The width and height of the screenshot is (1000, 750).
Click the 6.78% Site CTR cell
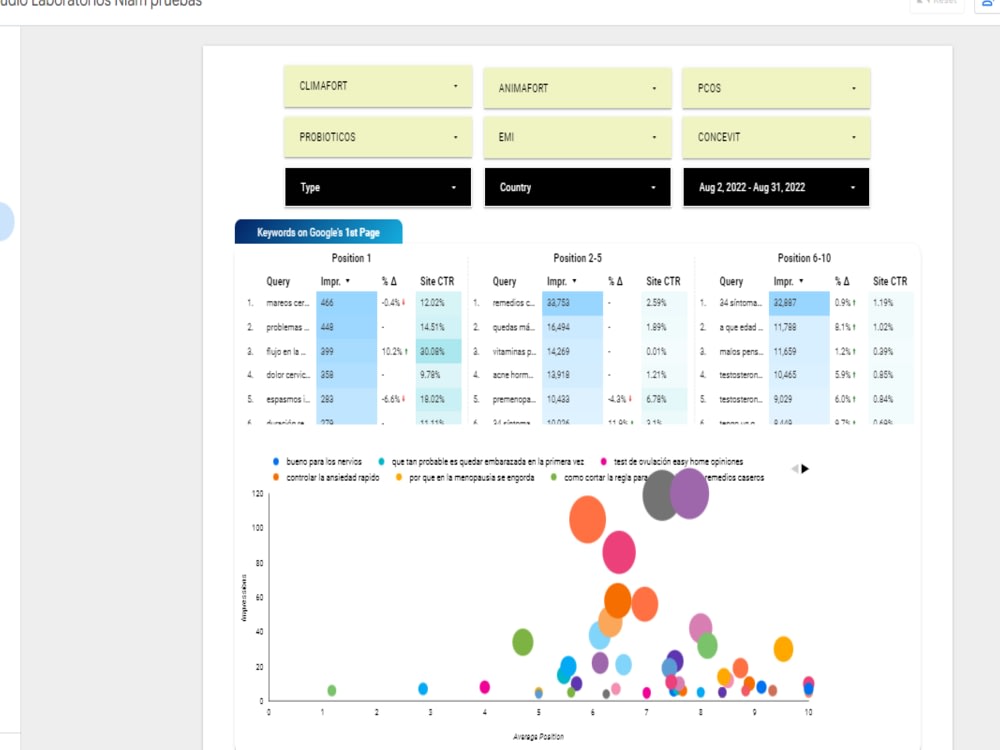(x=665, y=399)
